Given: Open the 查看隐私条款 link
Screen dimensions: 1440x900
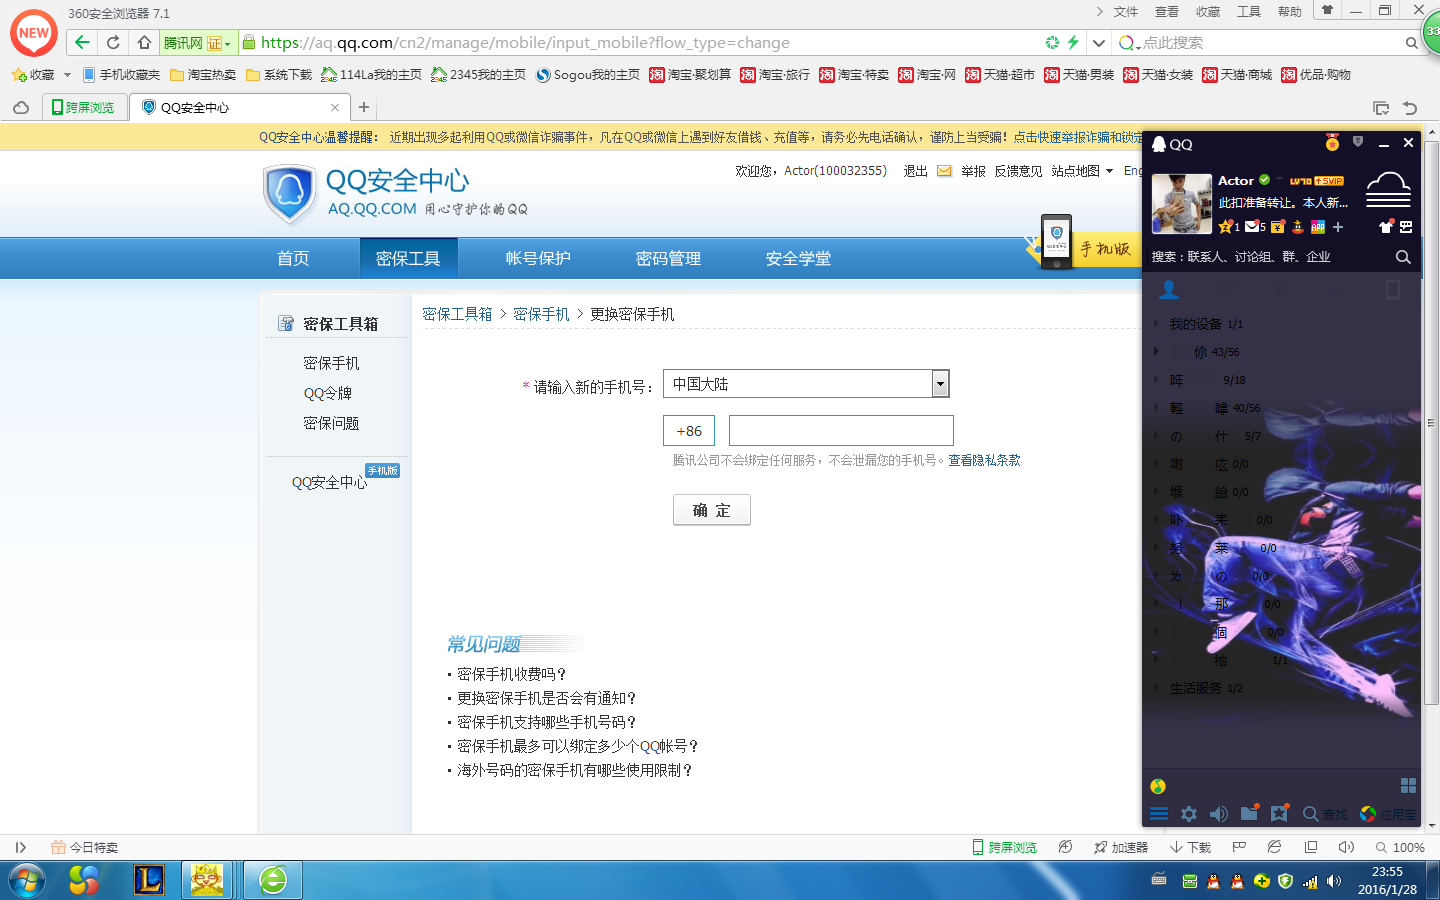Looking at the screenshot, I should coord(984,460).
